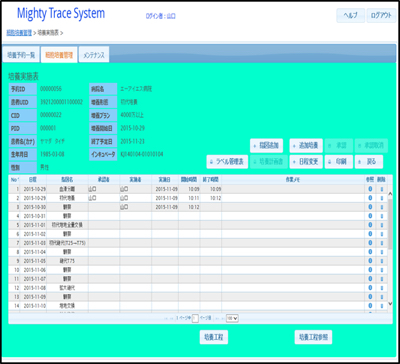Screen dimensions: 400x364
Task: Sort the table by the 実施日 column header
Action: [x=165, y=180]
